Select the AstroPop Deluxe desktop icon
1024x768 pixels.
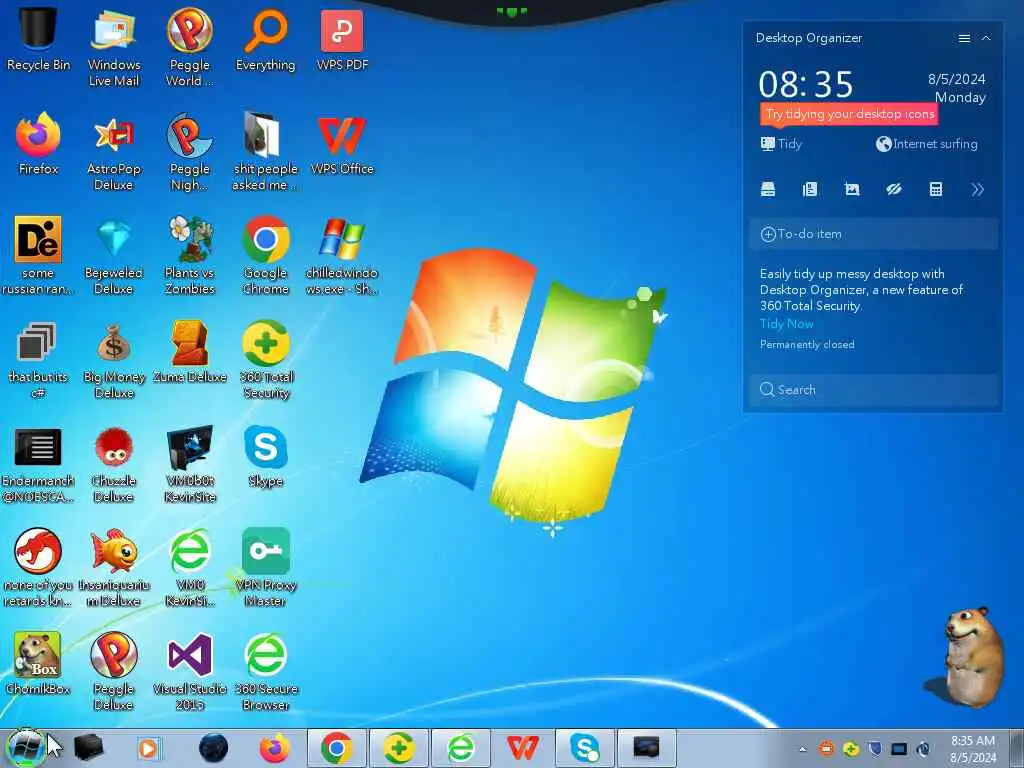click(x=114, y=152)
